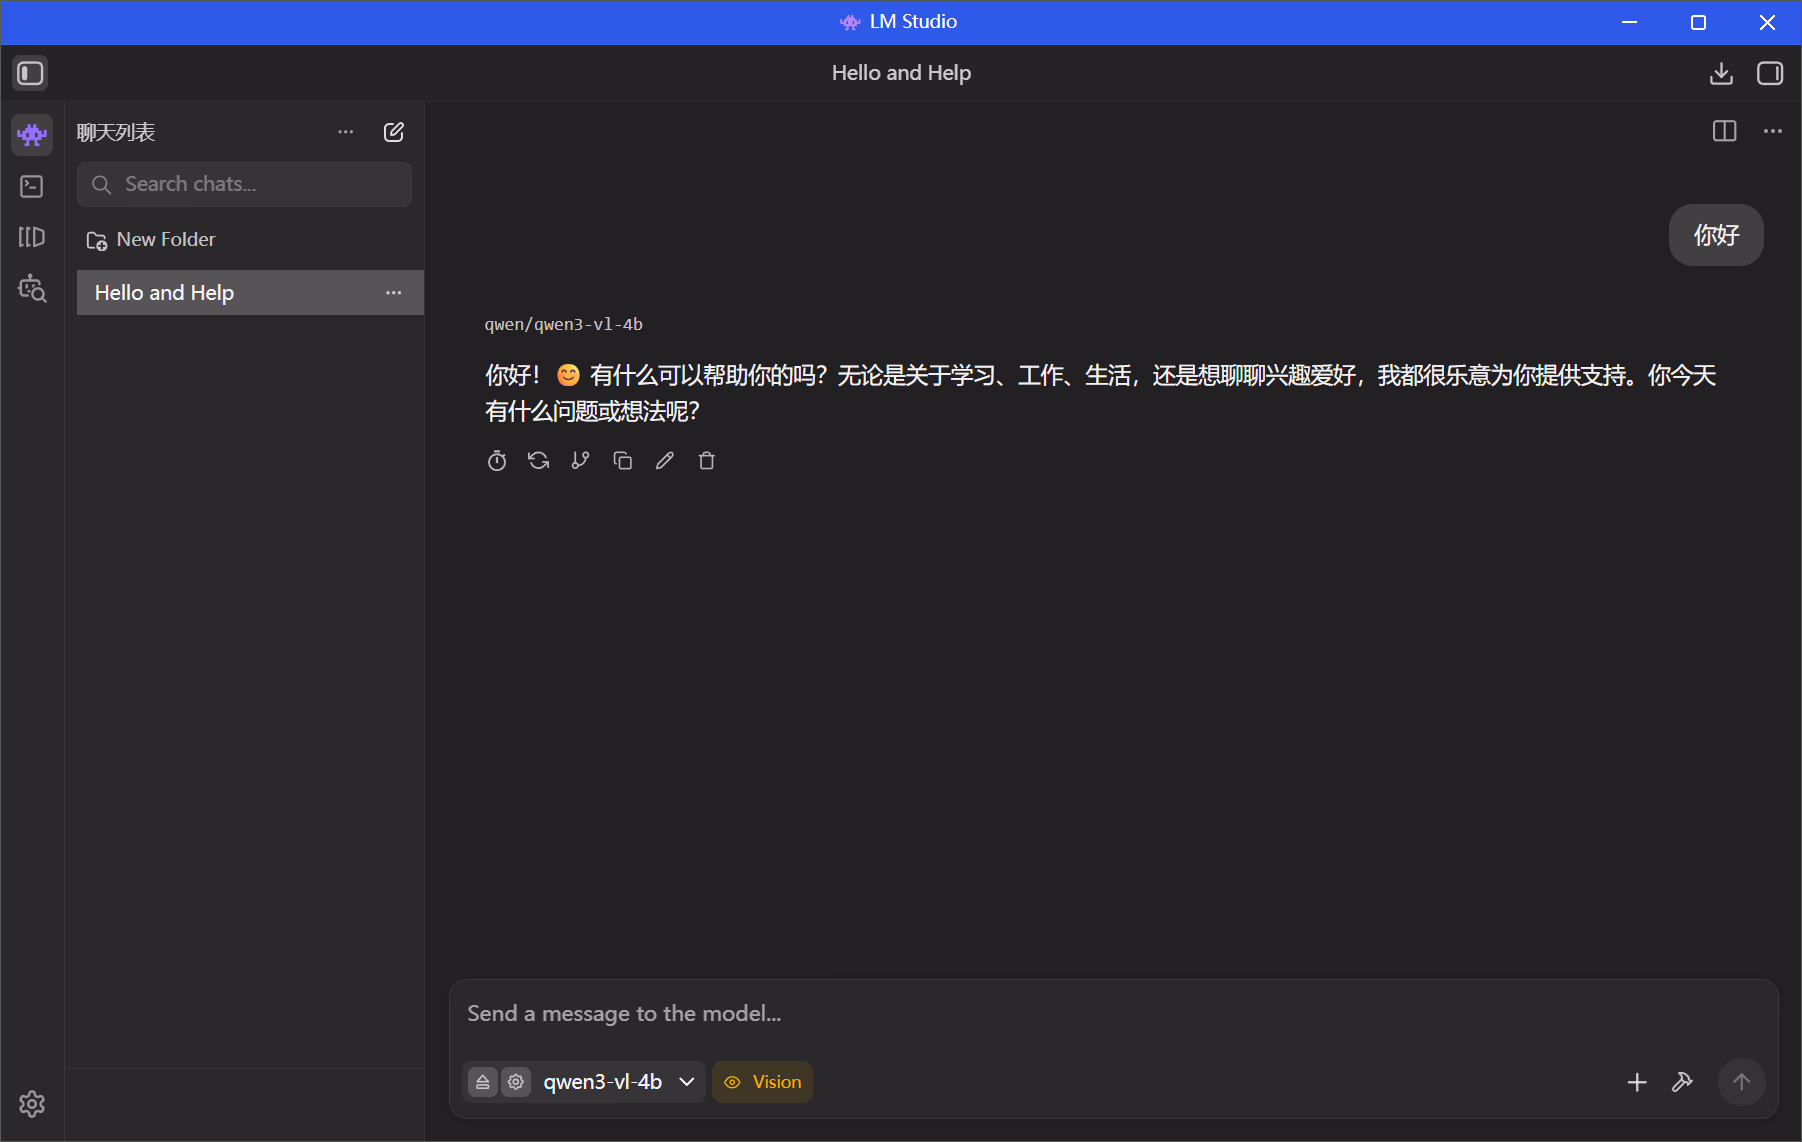Open conversation more options menu

[x=1773, y=131]
